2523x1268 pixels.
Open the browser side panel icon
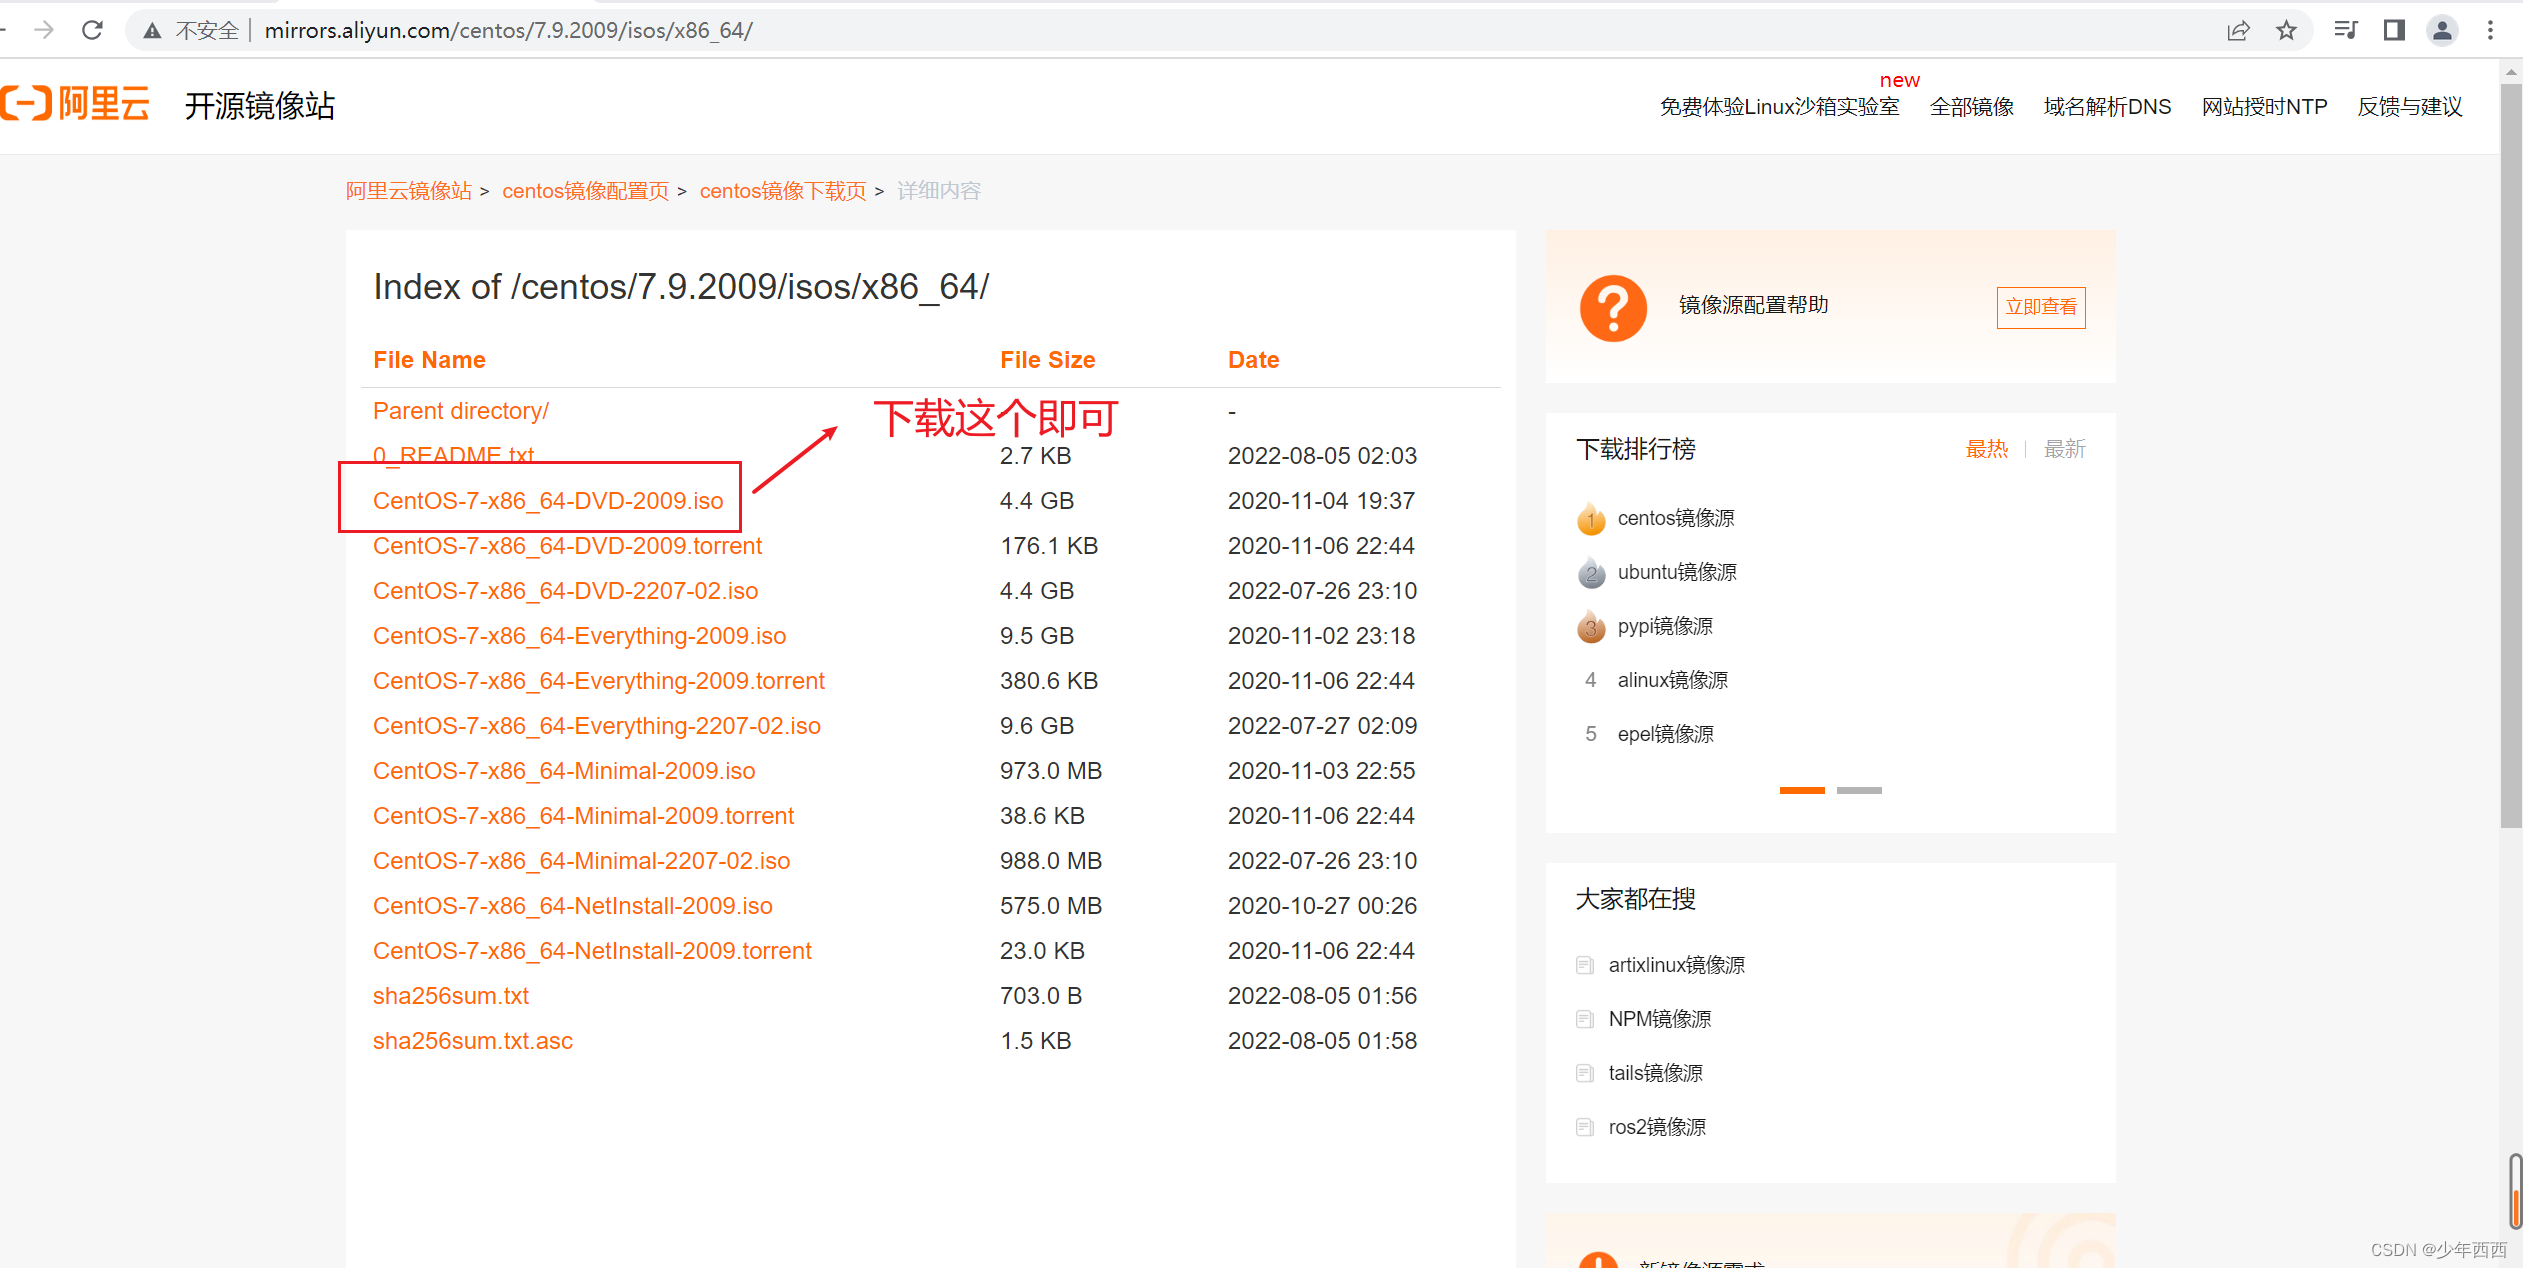click(x=2394, y=30)
